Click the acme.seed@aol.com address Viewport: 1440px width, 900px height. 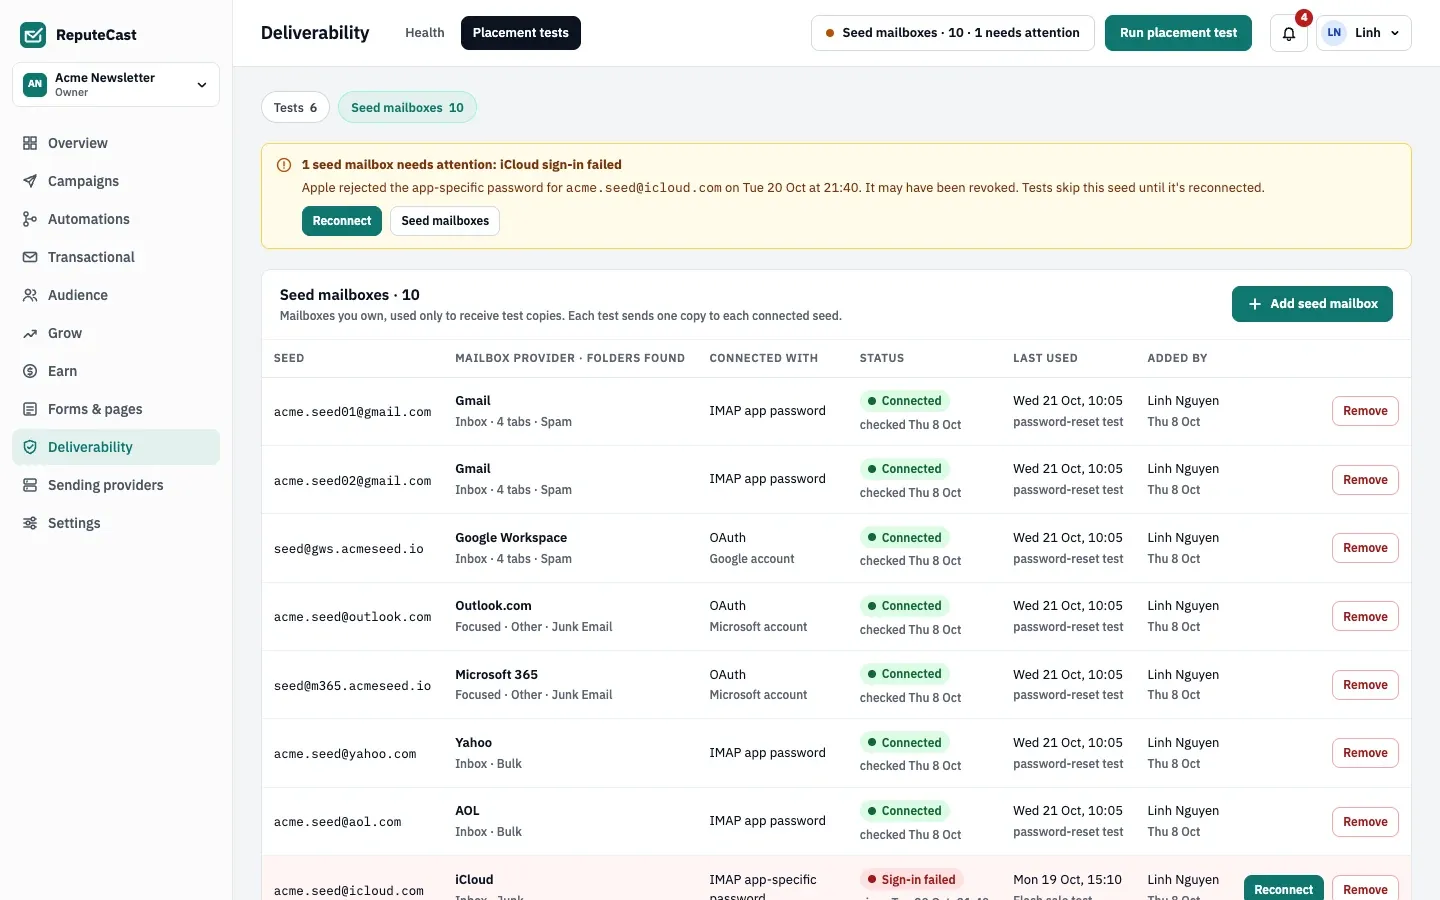(338, 822)
